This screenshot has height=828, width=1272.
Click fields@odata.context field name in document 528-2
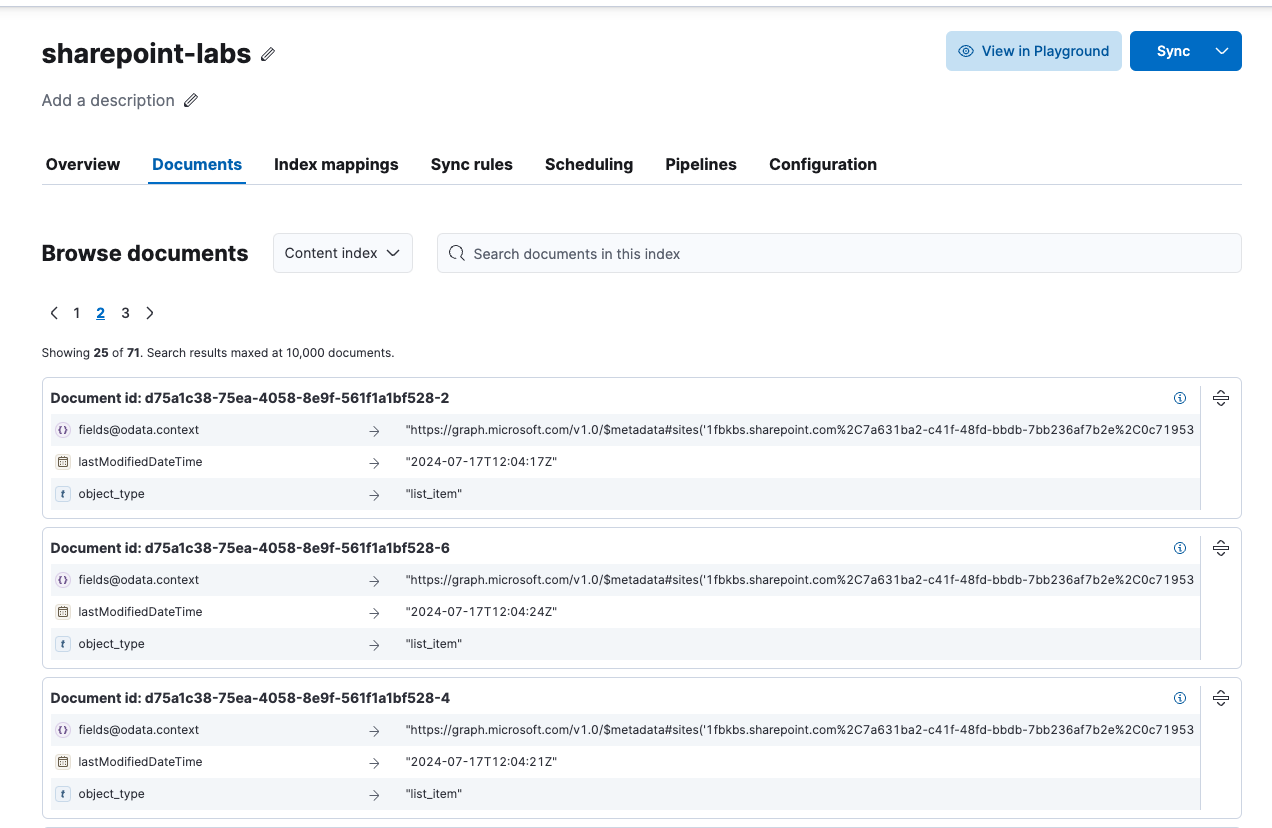[x=139, y=430]
